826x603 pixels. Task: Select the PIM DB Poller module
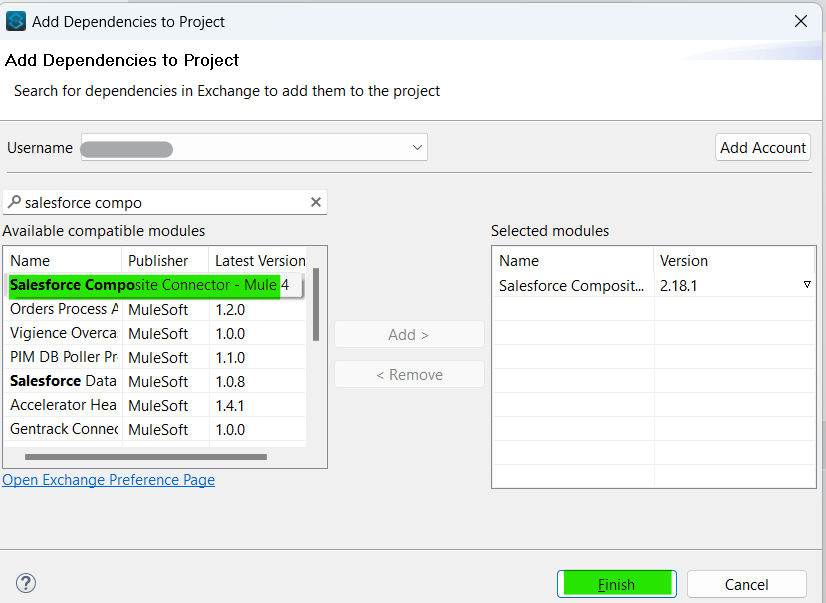pos(64,357)
